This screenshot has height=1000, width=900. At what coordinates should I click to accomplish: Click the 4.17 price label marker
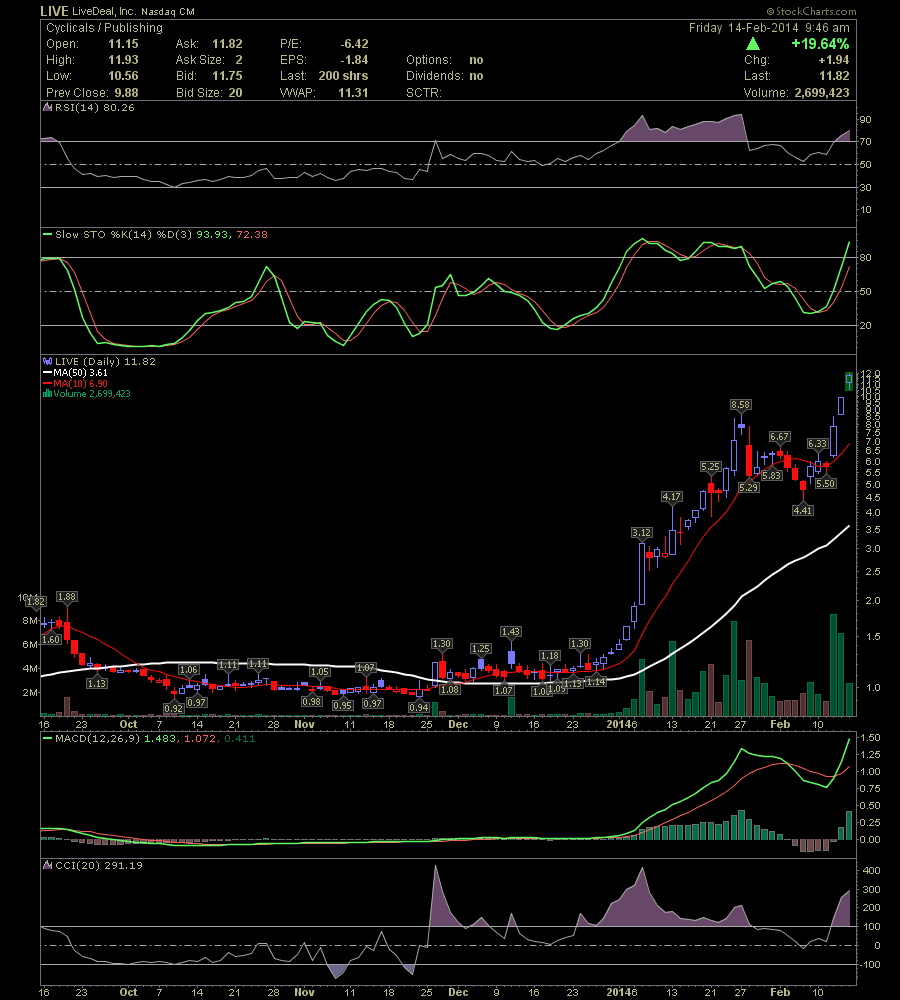pos(672,496)
